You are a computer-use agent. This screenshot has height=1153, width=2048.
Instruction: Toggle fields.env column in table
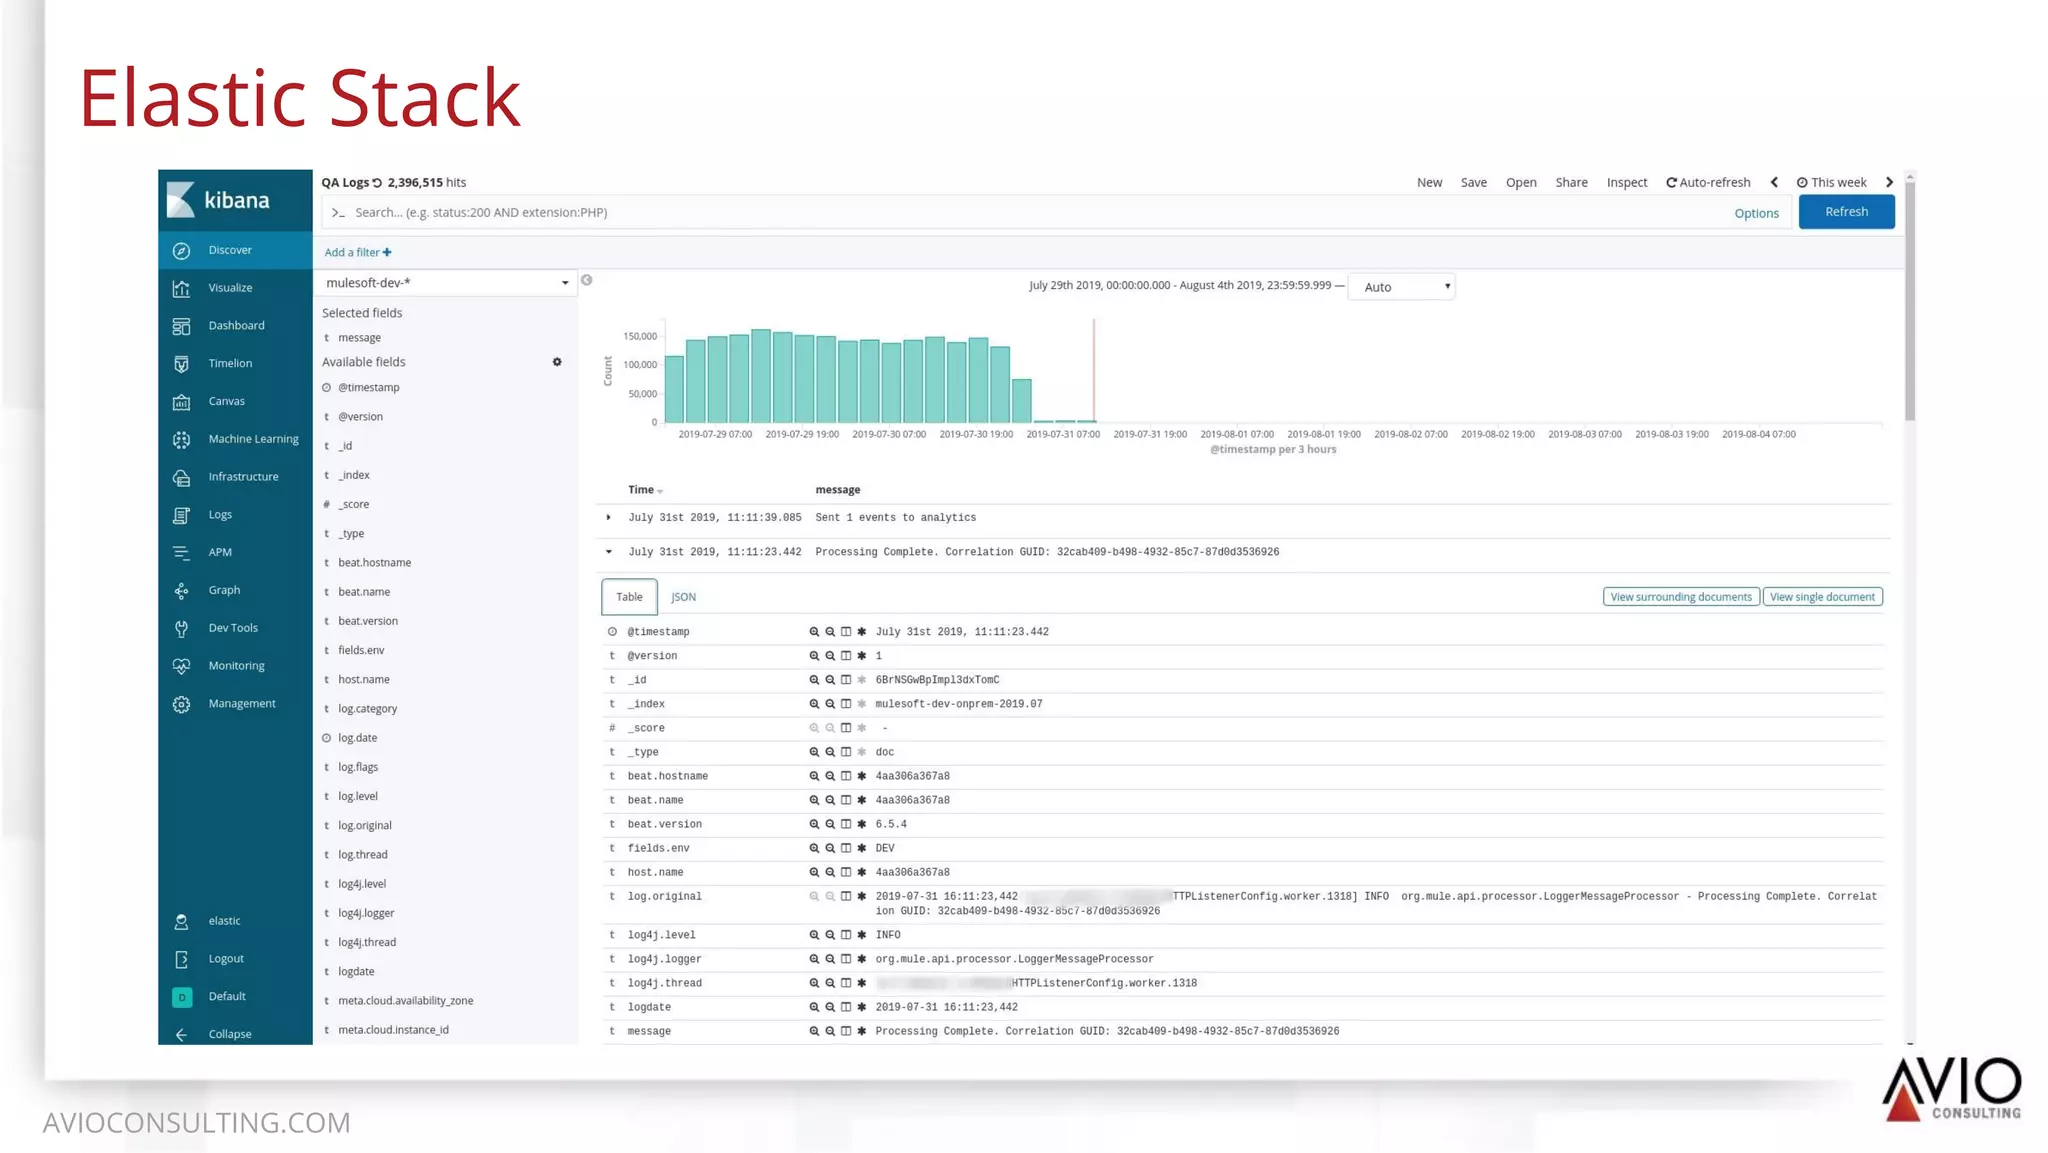pos(846,848)
